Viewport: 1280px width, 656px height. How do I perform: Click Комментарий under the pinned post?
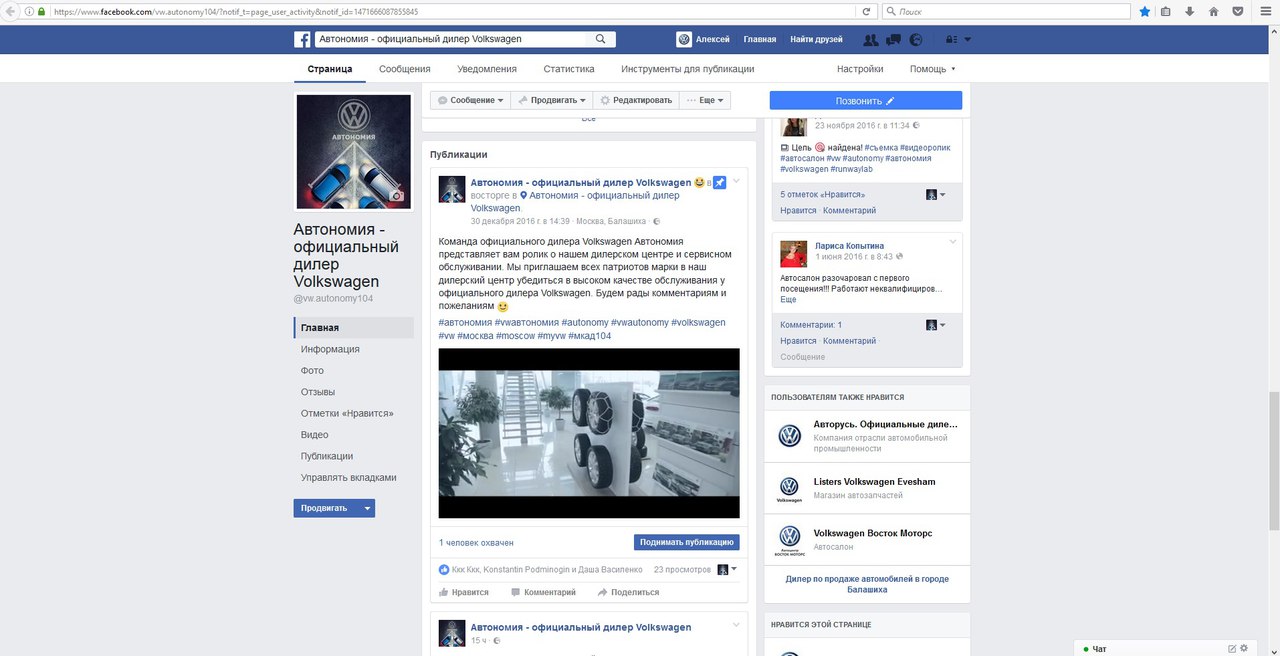pyautogui.click(x=543, y=592)
